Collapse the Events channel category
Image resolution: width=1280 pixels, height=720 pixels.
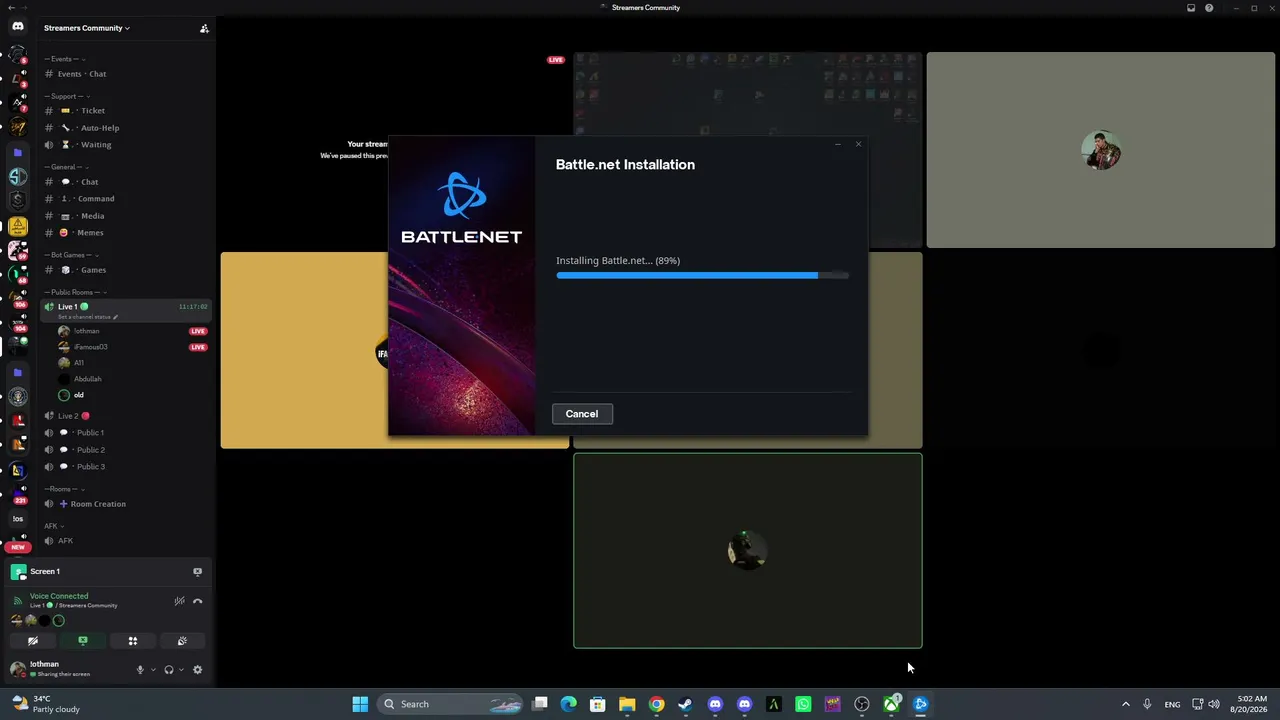65,59
